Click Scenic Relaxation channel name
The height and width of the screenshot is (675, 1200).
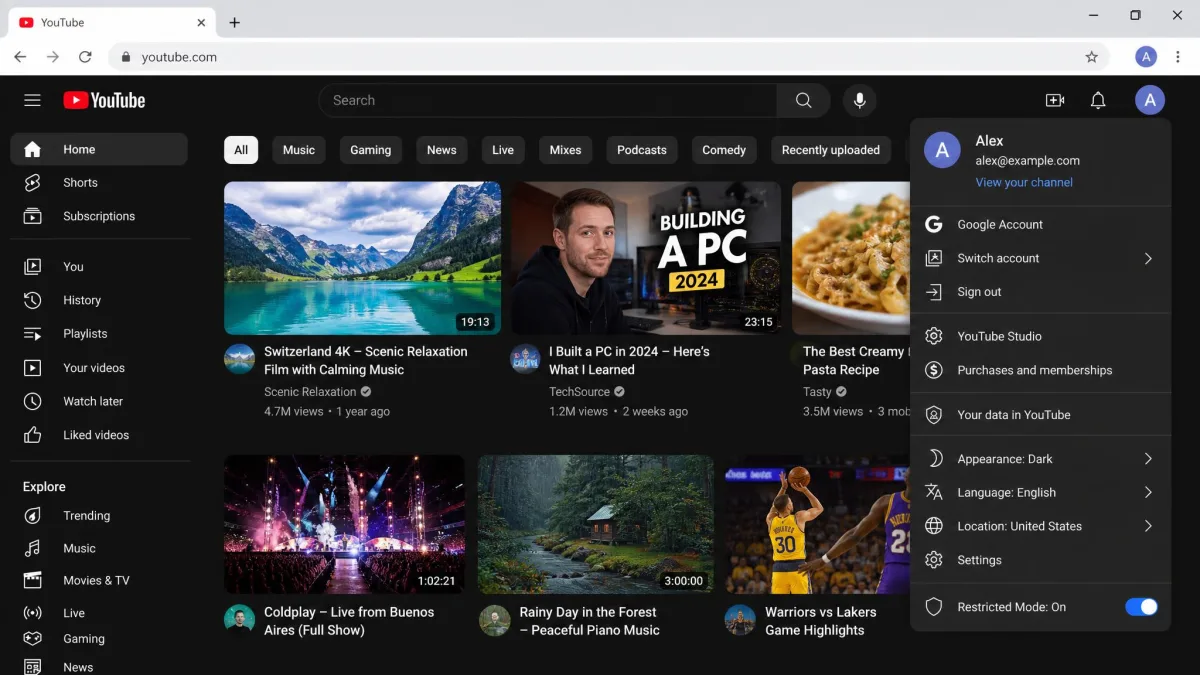pyautogui.click(x=310, y=392)
